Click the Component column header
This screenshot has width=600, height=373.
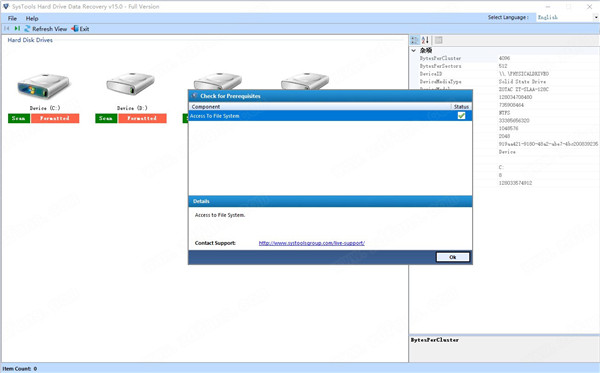point(206,107)
